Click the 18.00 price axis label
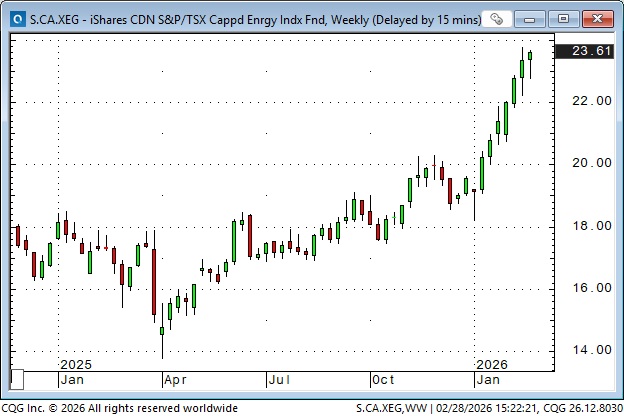This screenshot has width=624, height=416. coord(589,226)
